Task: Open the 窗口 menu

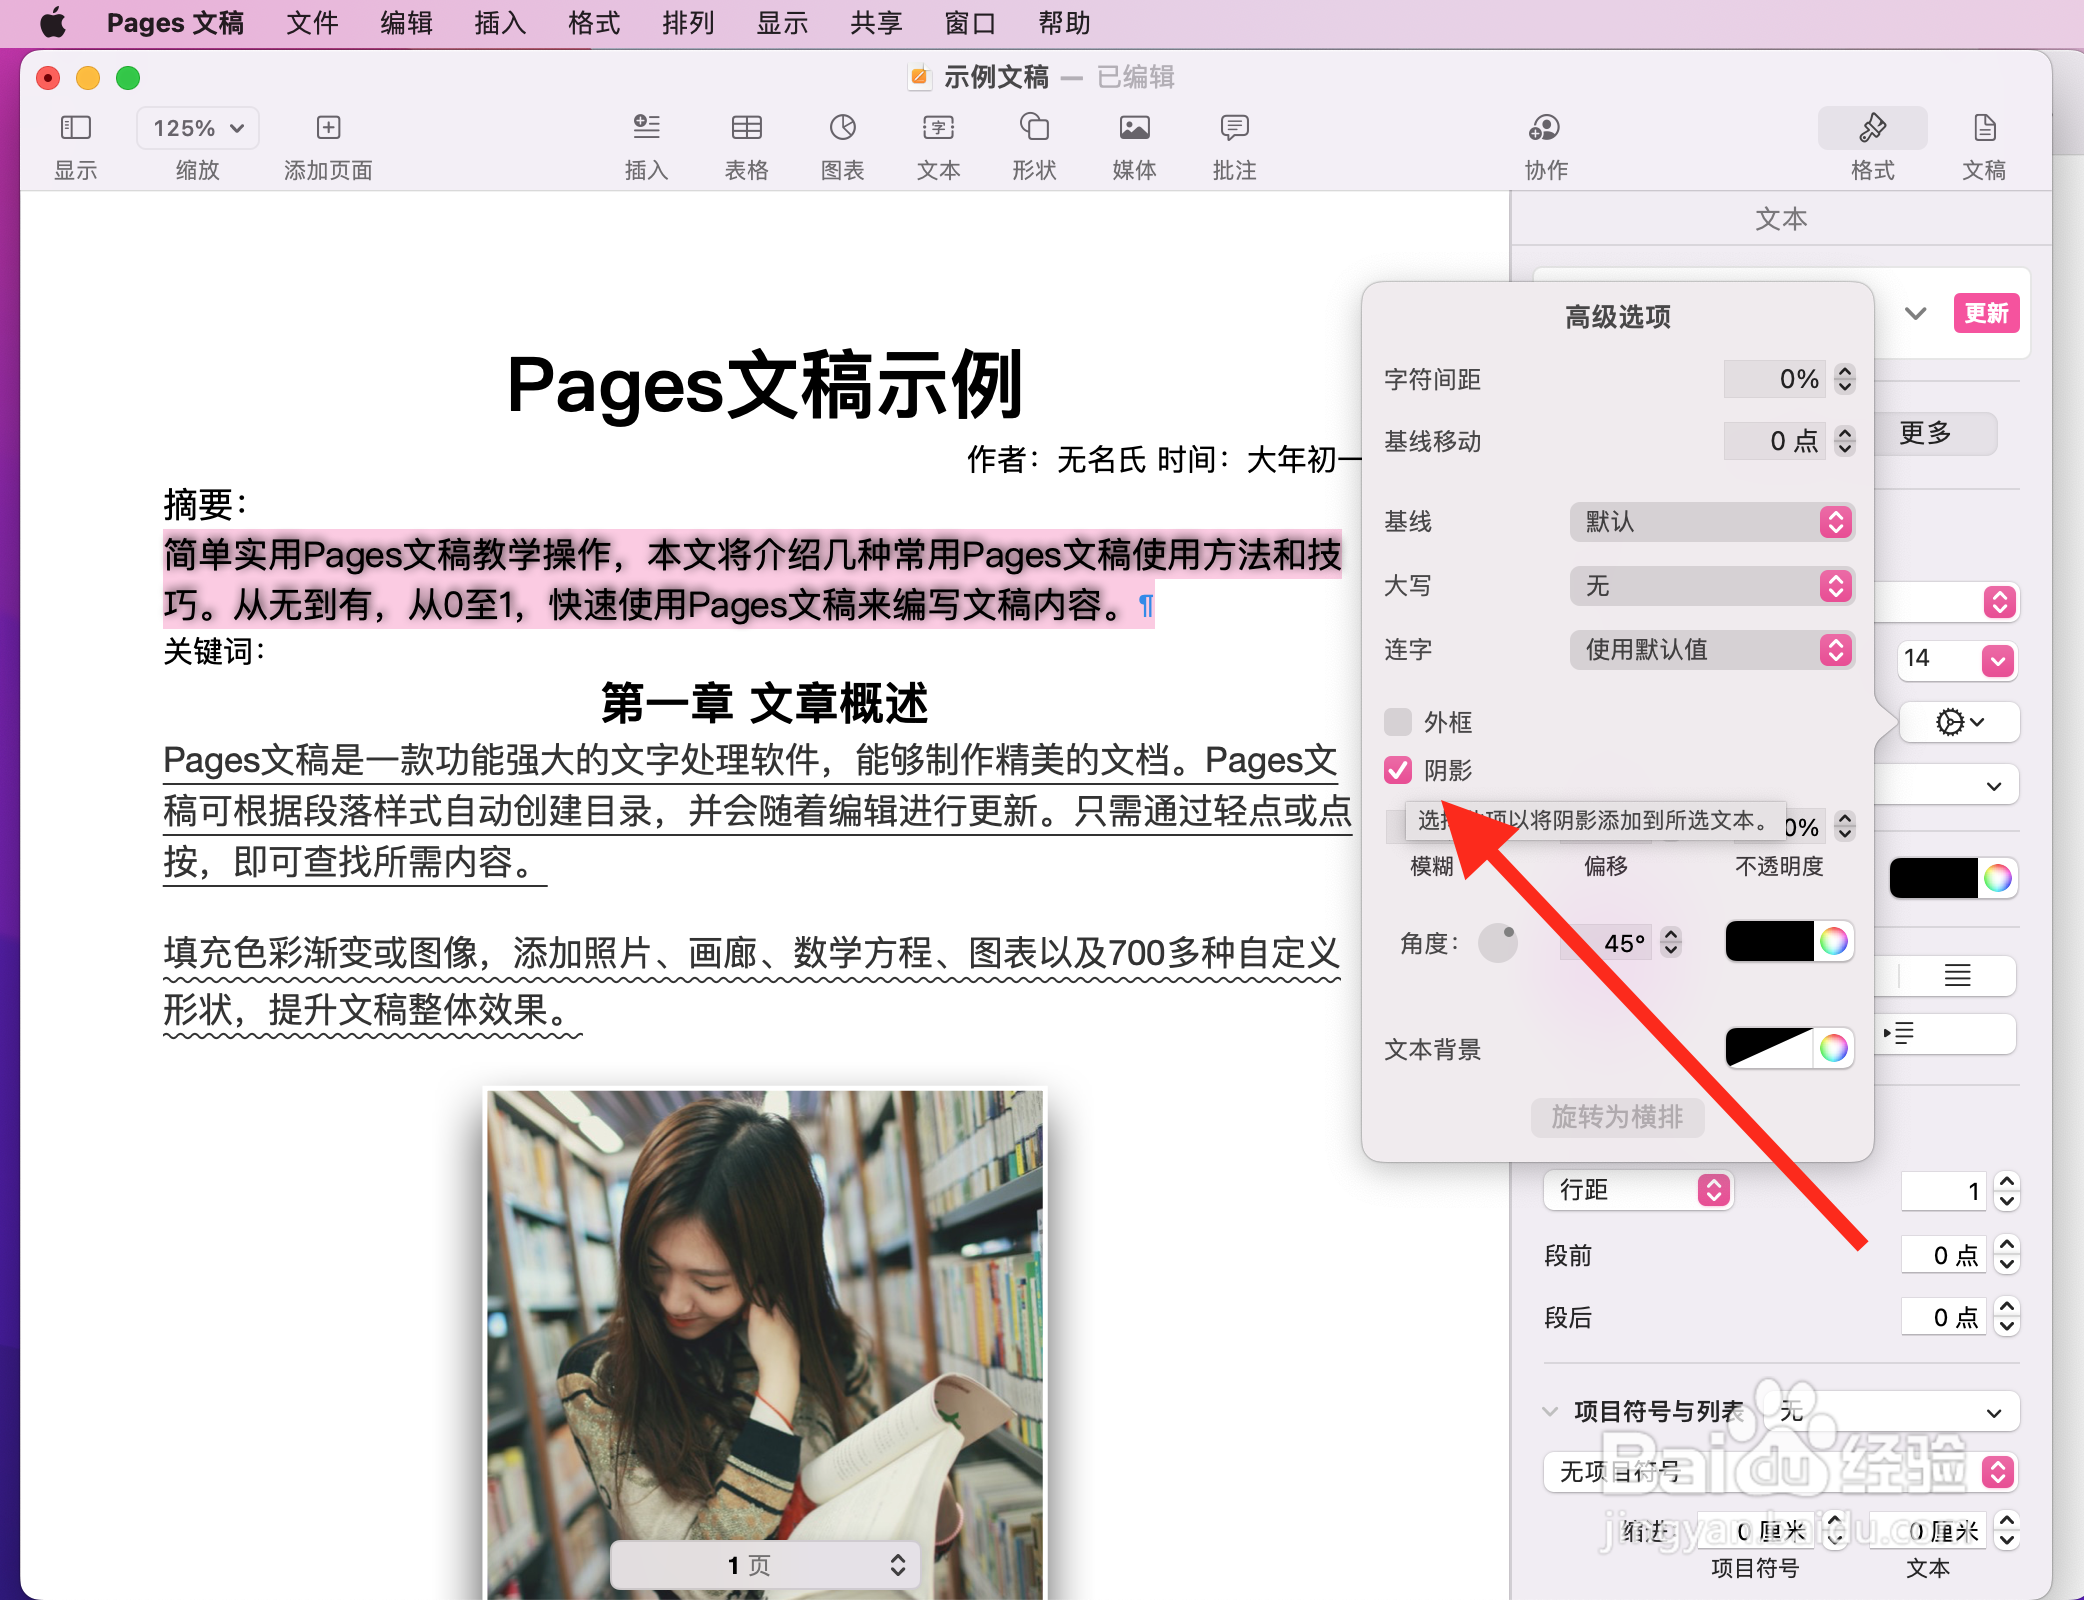Action: tap(970, 22)
